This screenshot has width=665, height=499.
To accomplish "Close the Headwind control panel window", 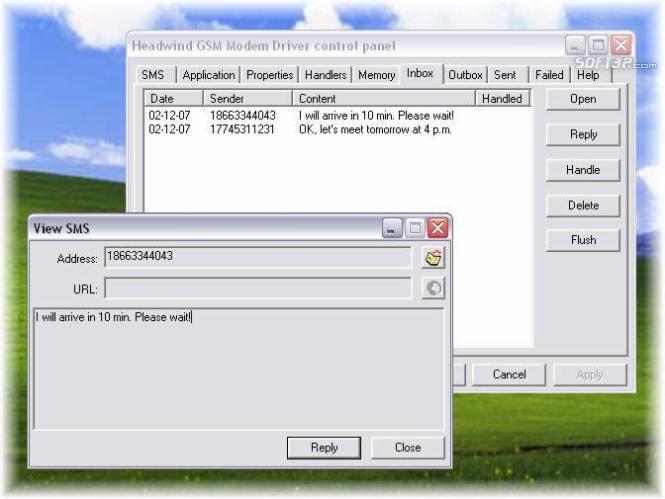I will tap(621, 45).
